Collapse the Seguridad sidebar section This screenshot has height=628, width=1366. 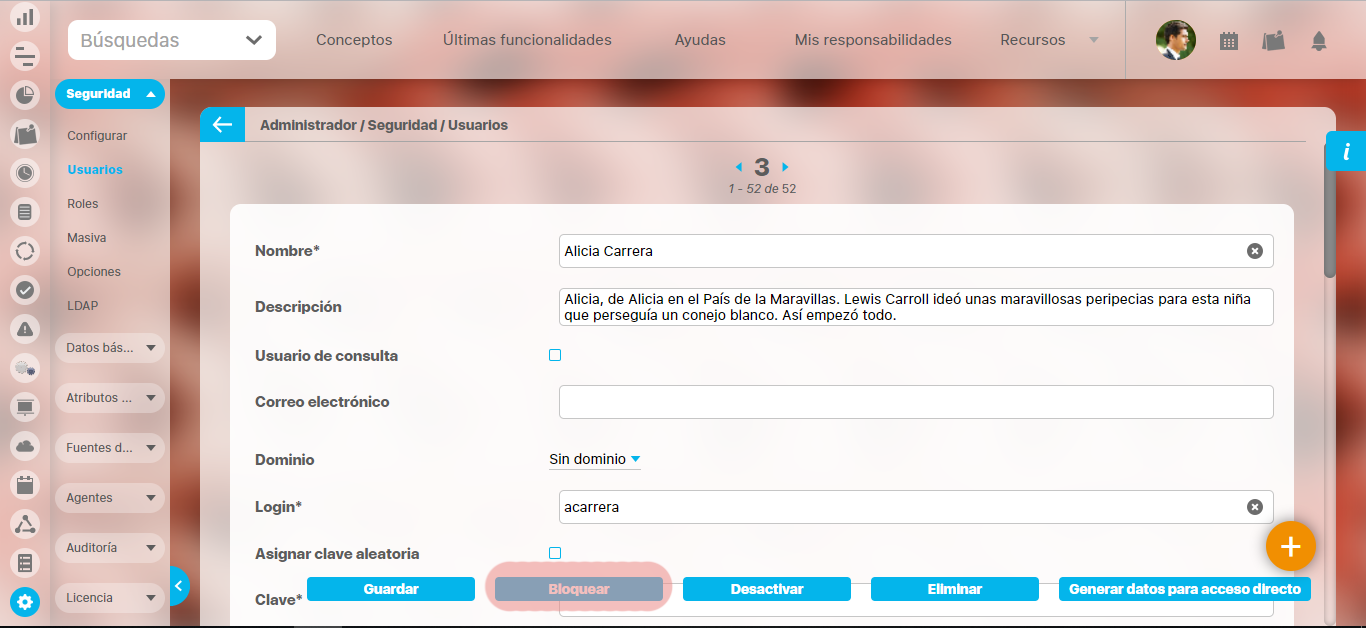point(109,94)
